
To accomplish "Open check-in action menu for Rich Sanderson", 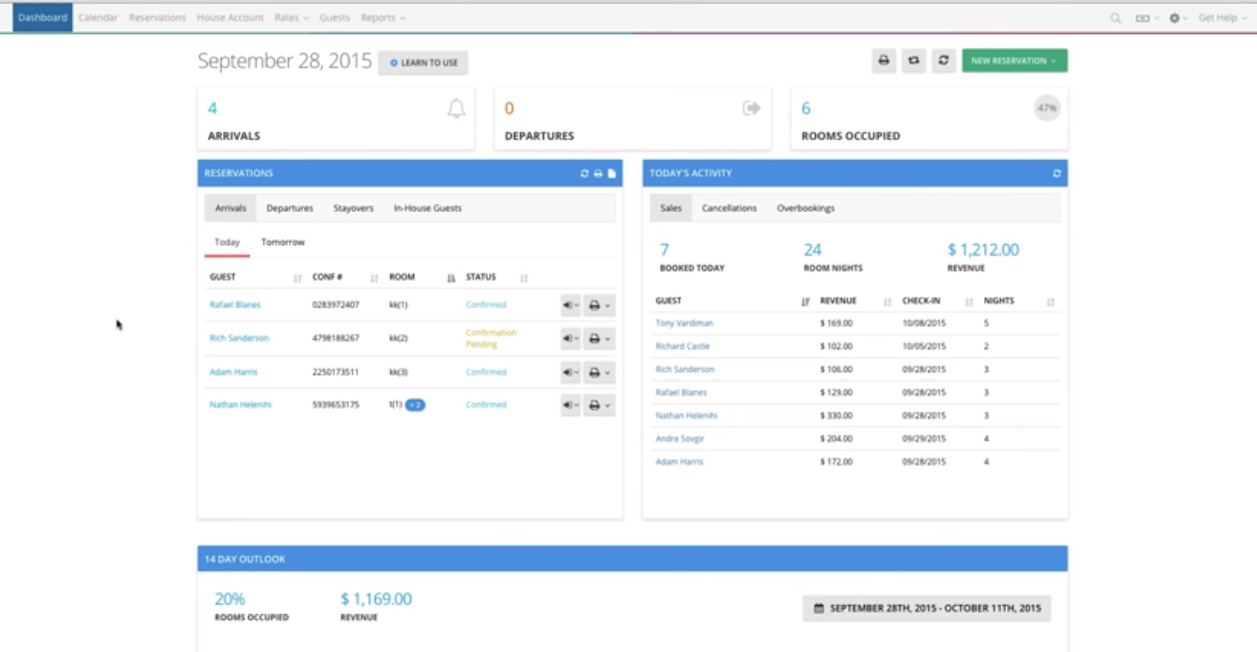I will coord(570,339).
